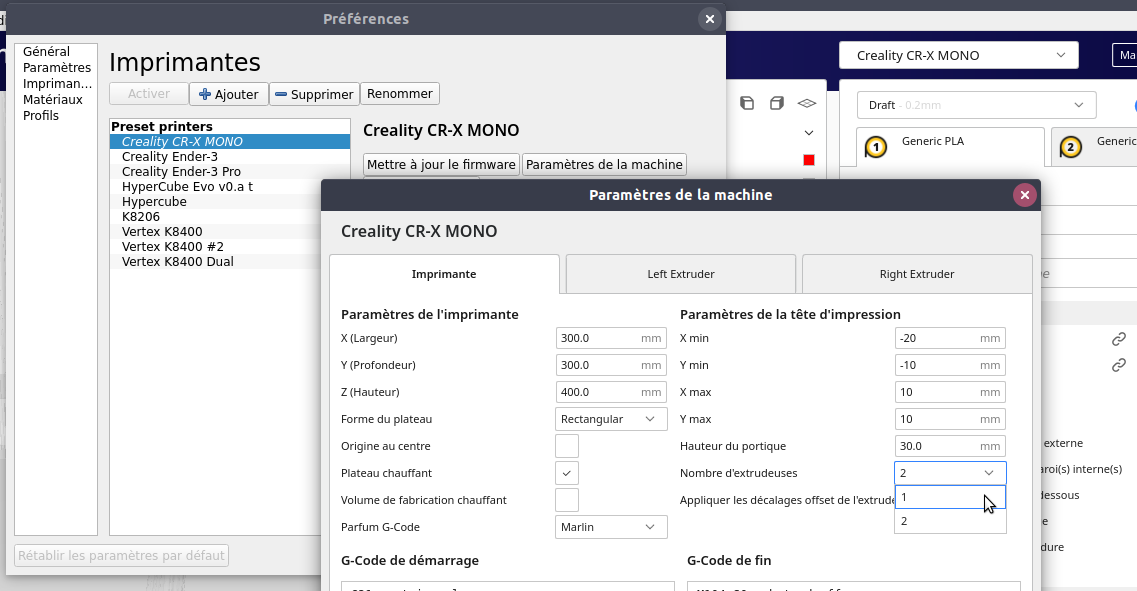Click the Y max input field
This screenshot has height=591, width=1137.
(950, 419)
